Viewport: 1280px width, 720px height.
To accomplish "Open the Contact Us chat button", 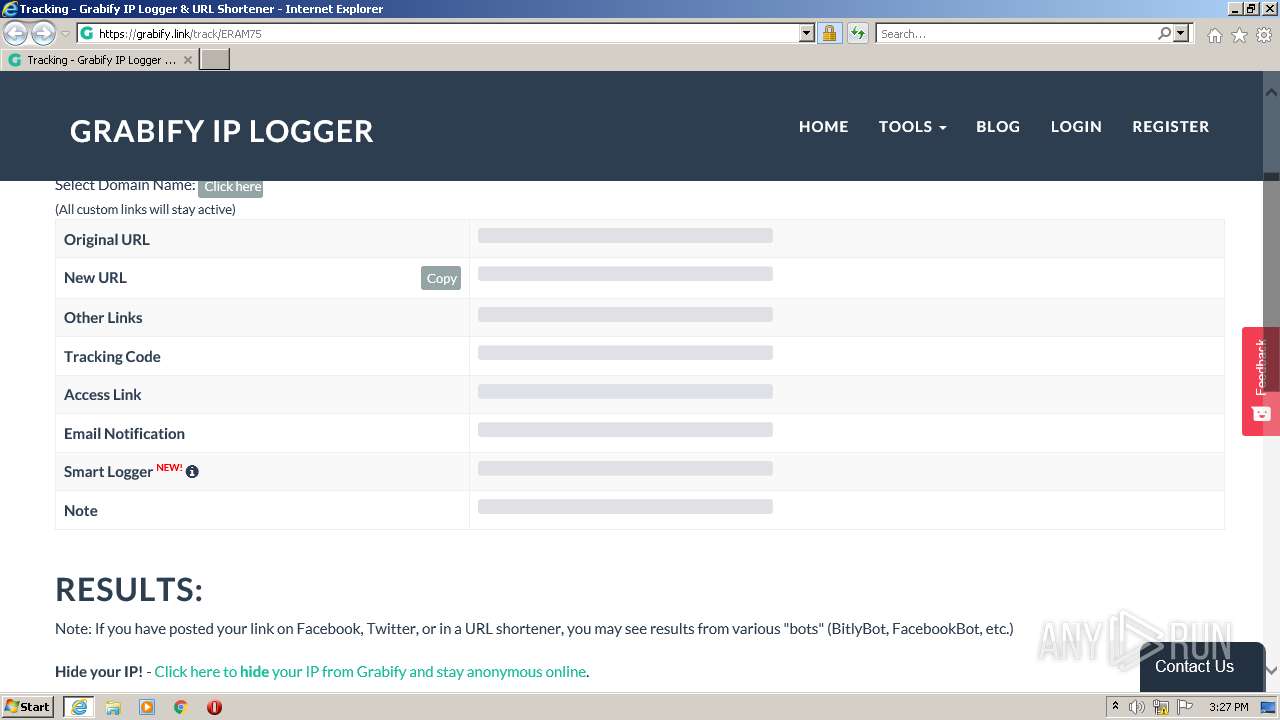I will click(x=1202, y=666).
